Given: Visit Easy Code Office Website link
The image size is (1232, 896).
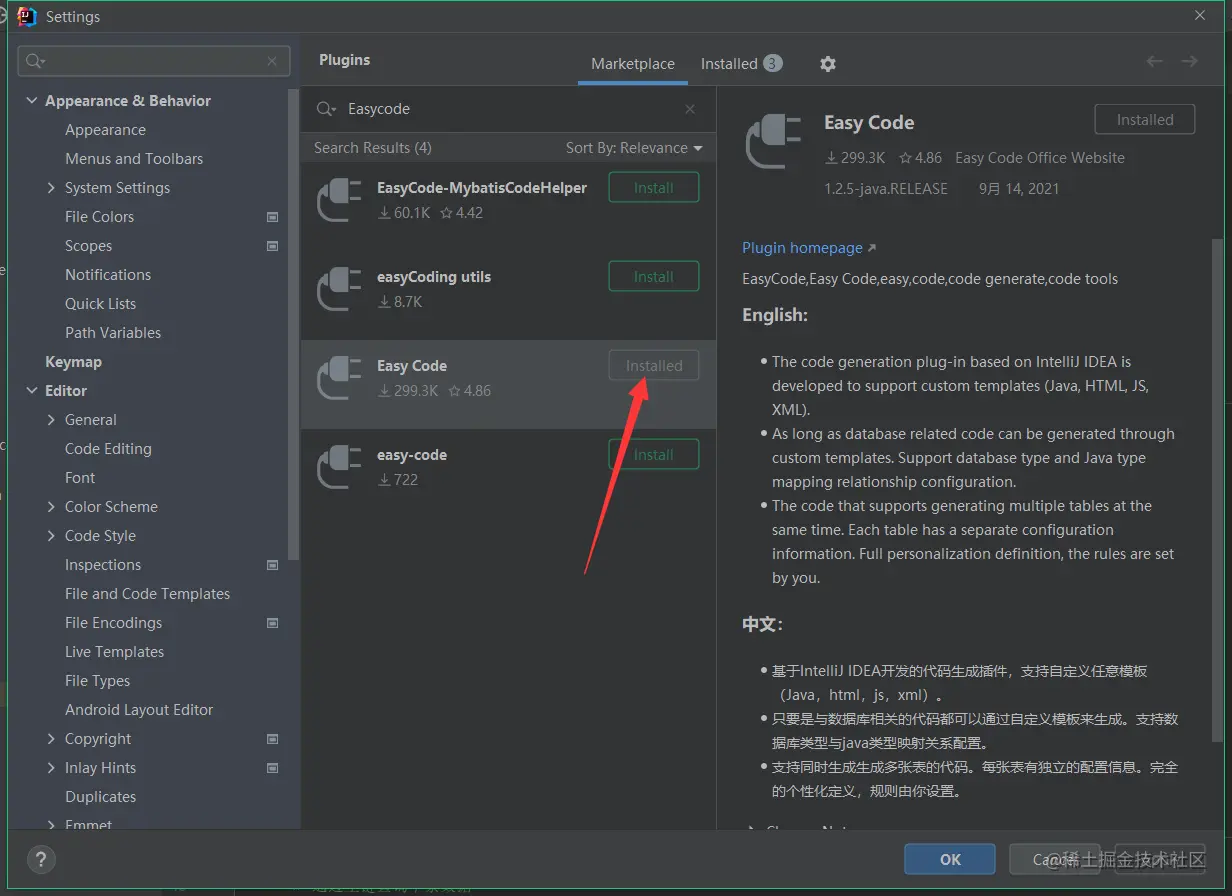Looking at the screenshot, I should 1040,158.
